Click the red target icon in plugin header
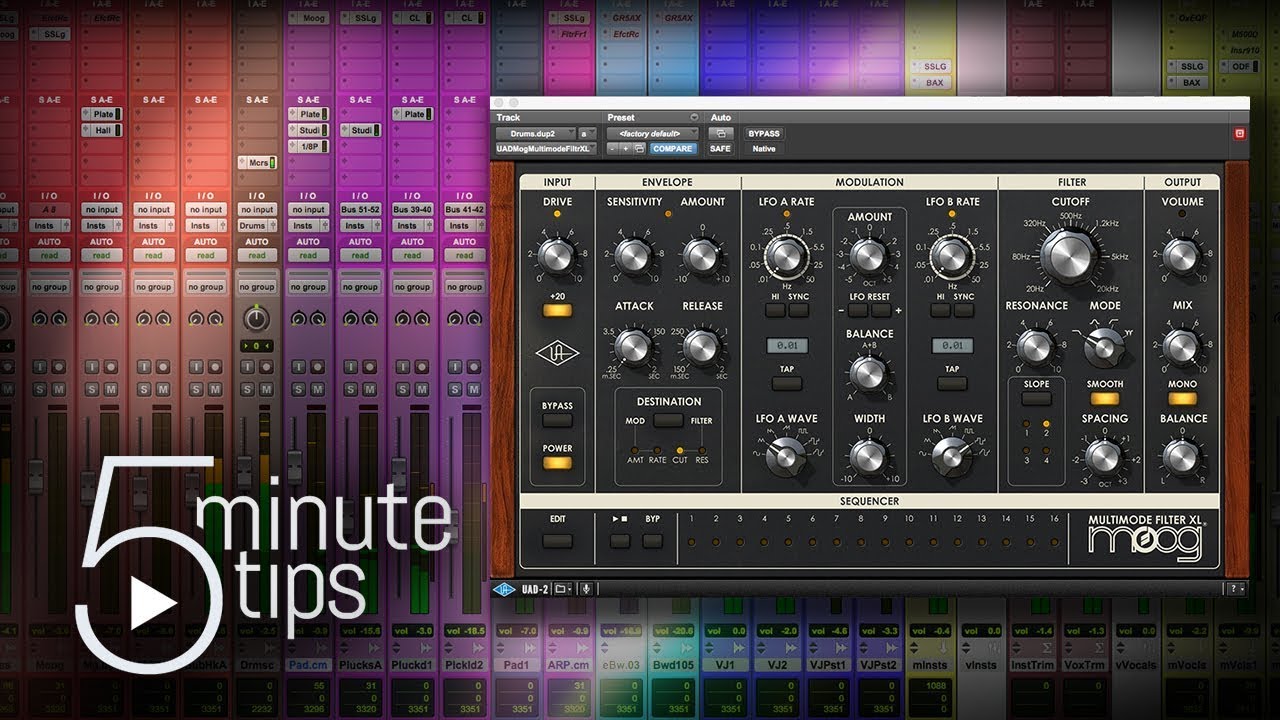 click(1239, 132)
